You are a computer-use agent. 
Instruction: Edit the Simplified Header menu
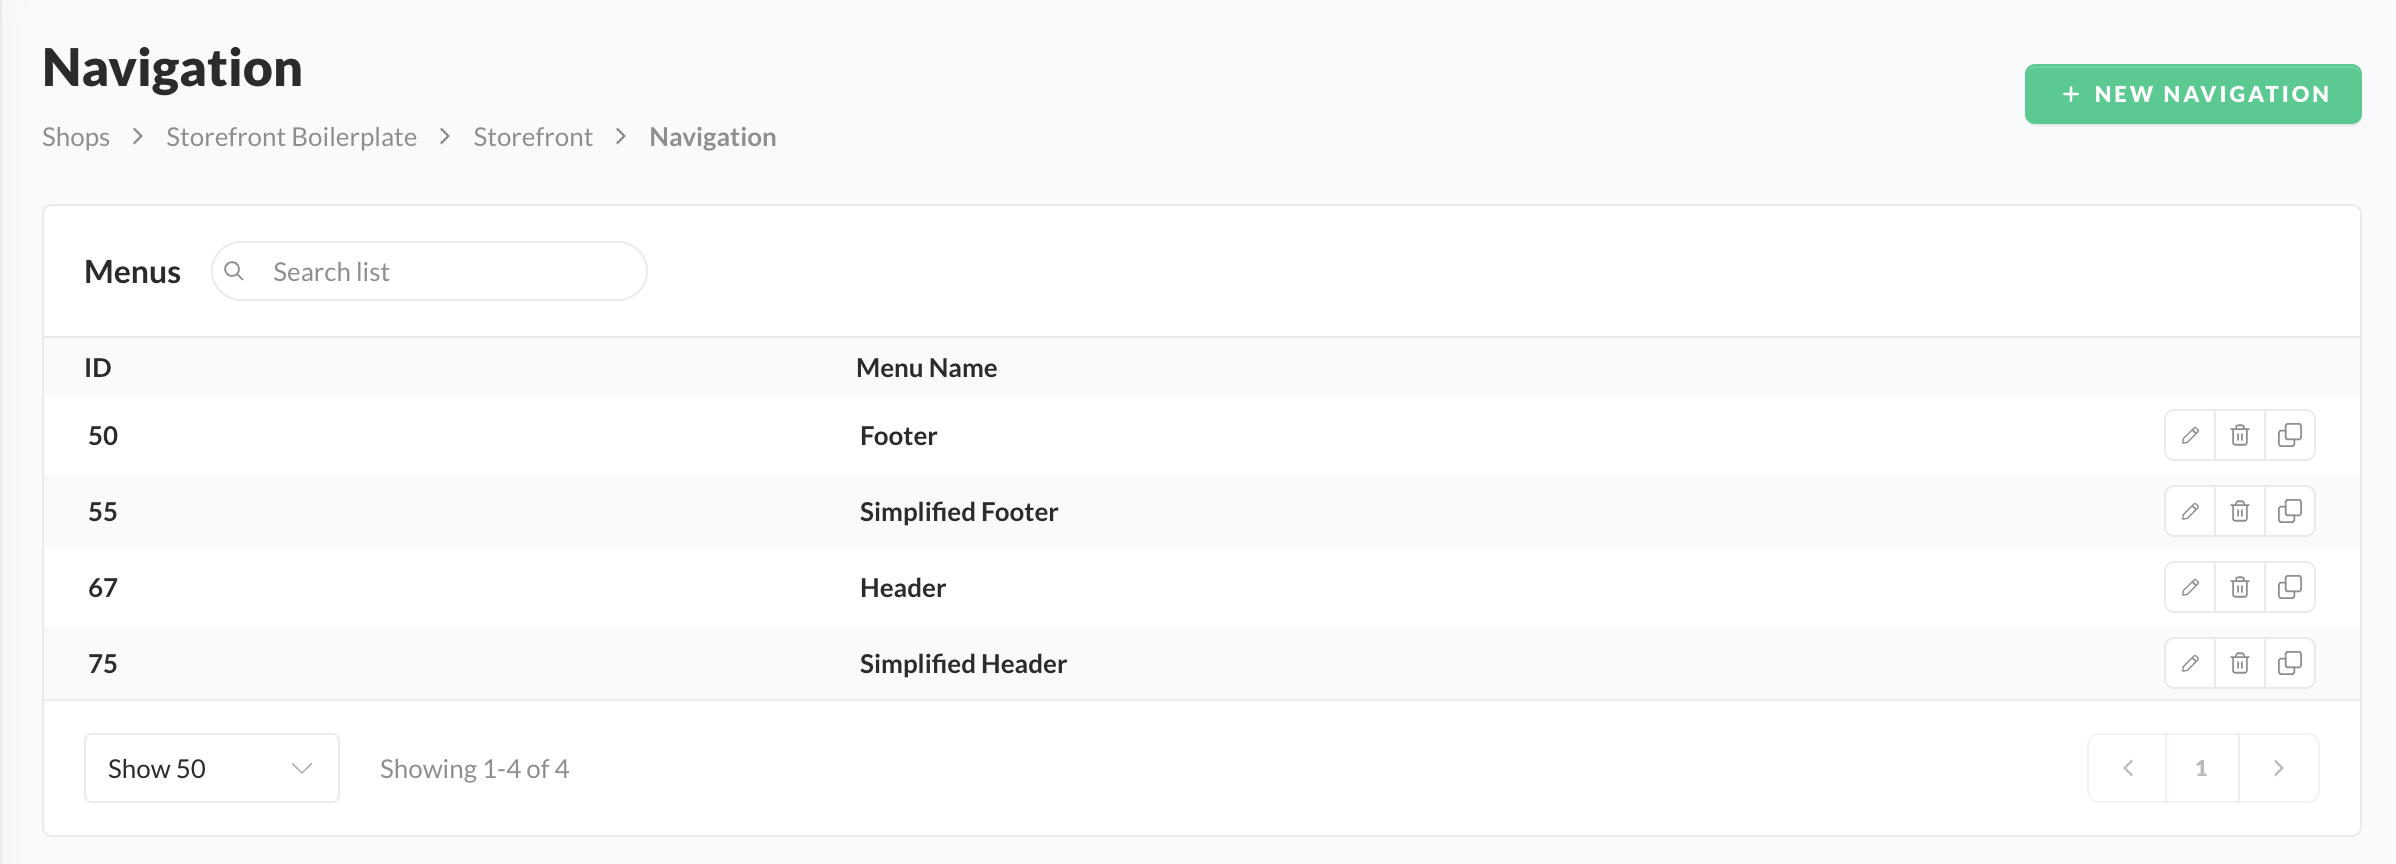2190,663
